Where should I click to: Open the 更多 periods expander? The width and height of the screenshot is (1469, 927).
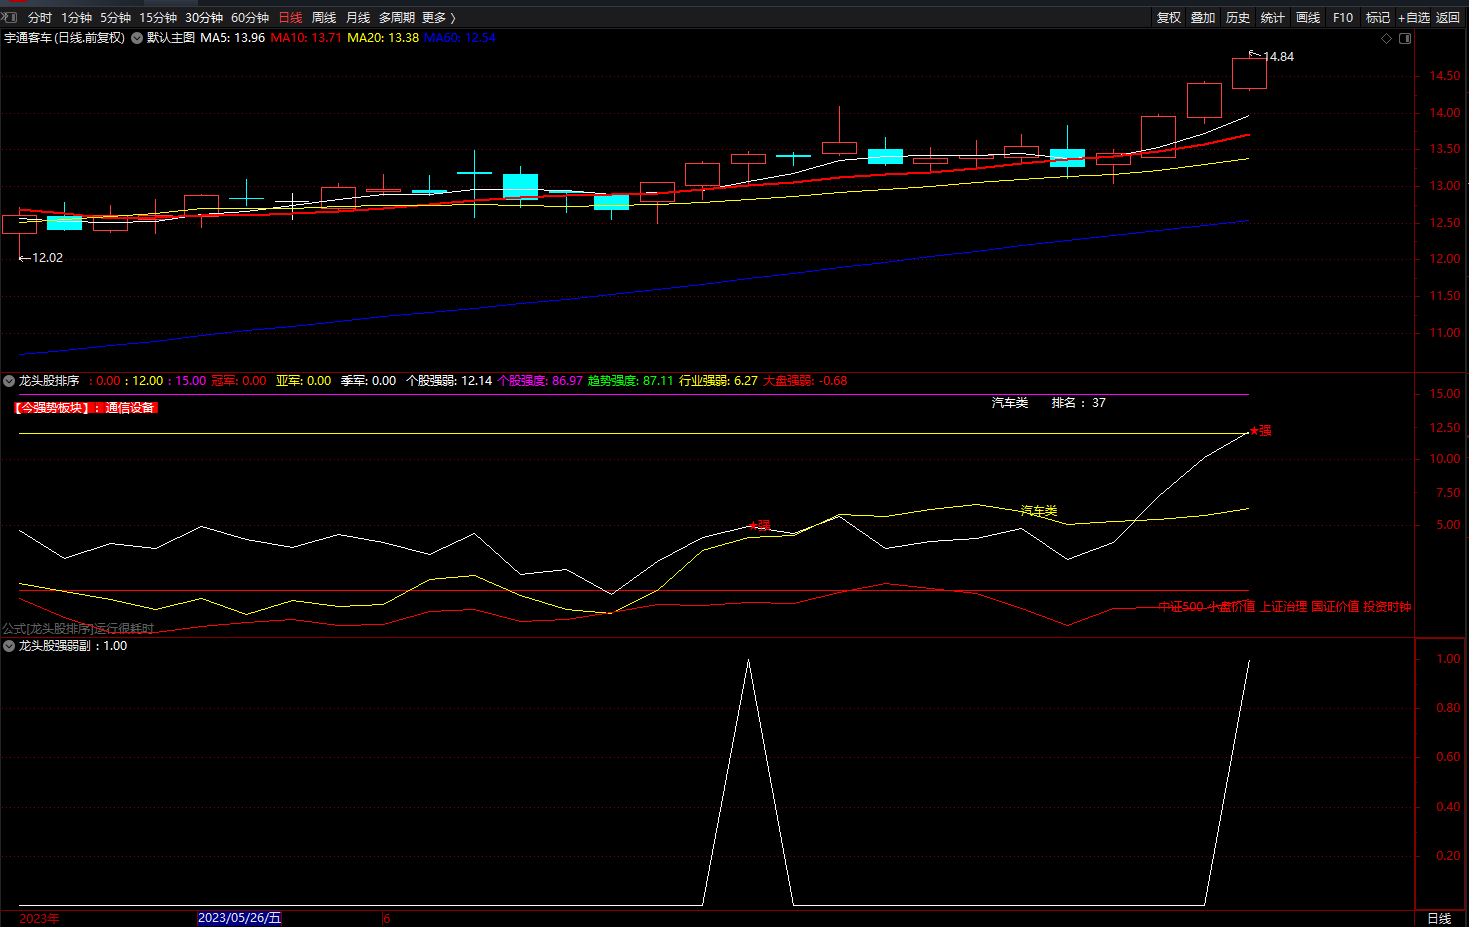click(x=438, y=18)
